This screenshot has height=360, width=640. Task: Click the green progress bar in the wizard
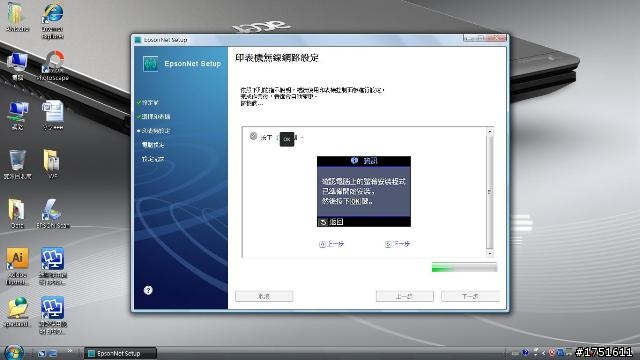click(x=464, y=268)
